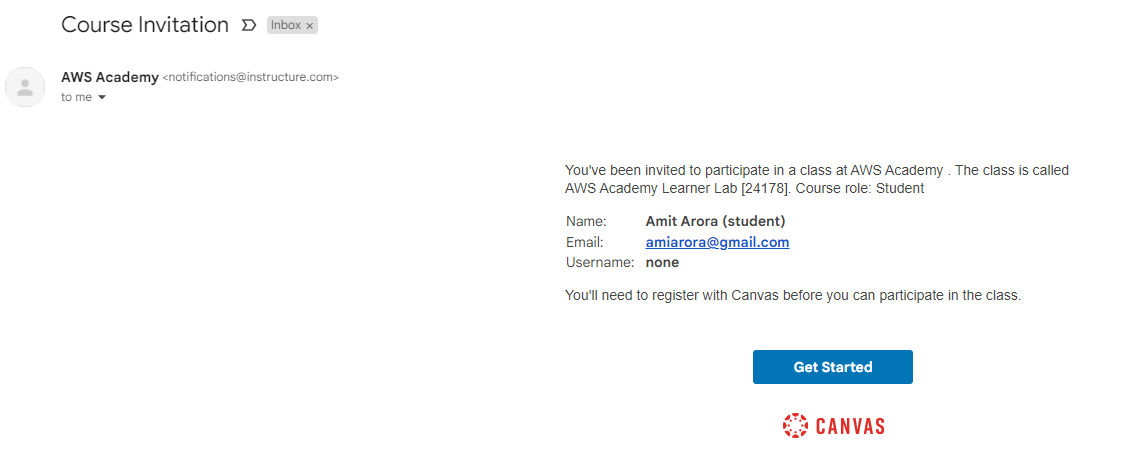Click the name Amit Arora (student)

pos(715,221)
